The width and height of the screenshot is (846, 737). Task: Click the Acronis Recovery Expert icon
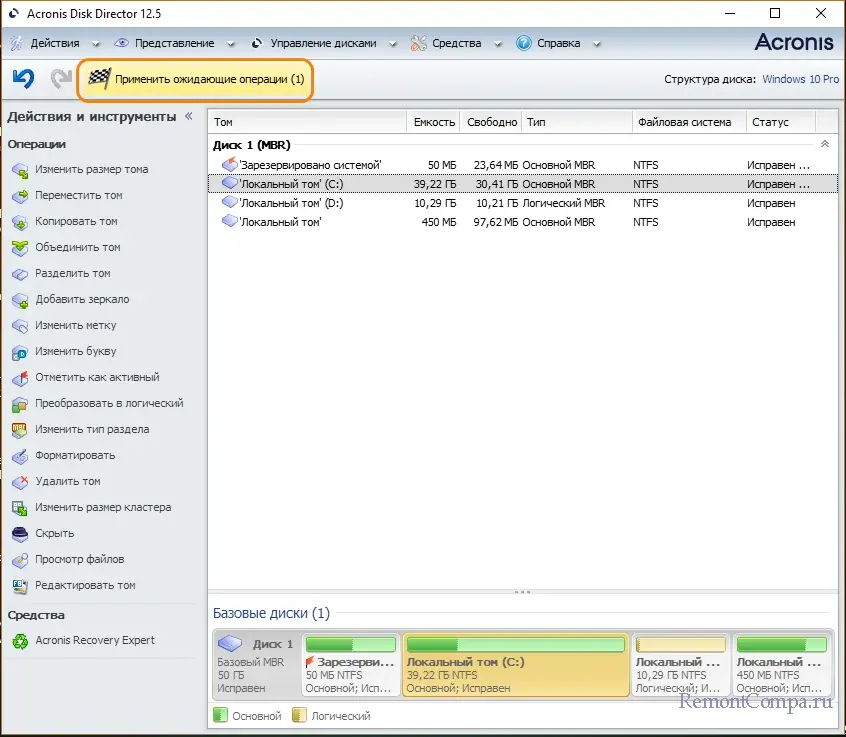pos(20,641)
